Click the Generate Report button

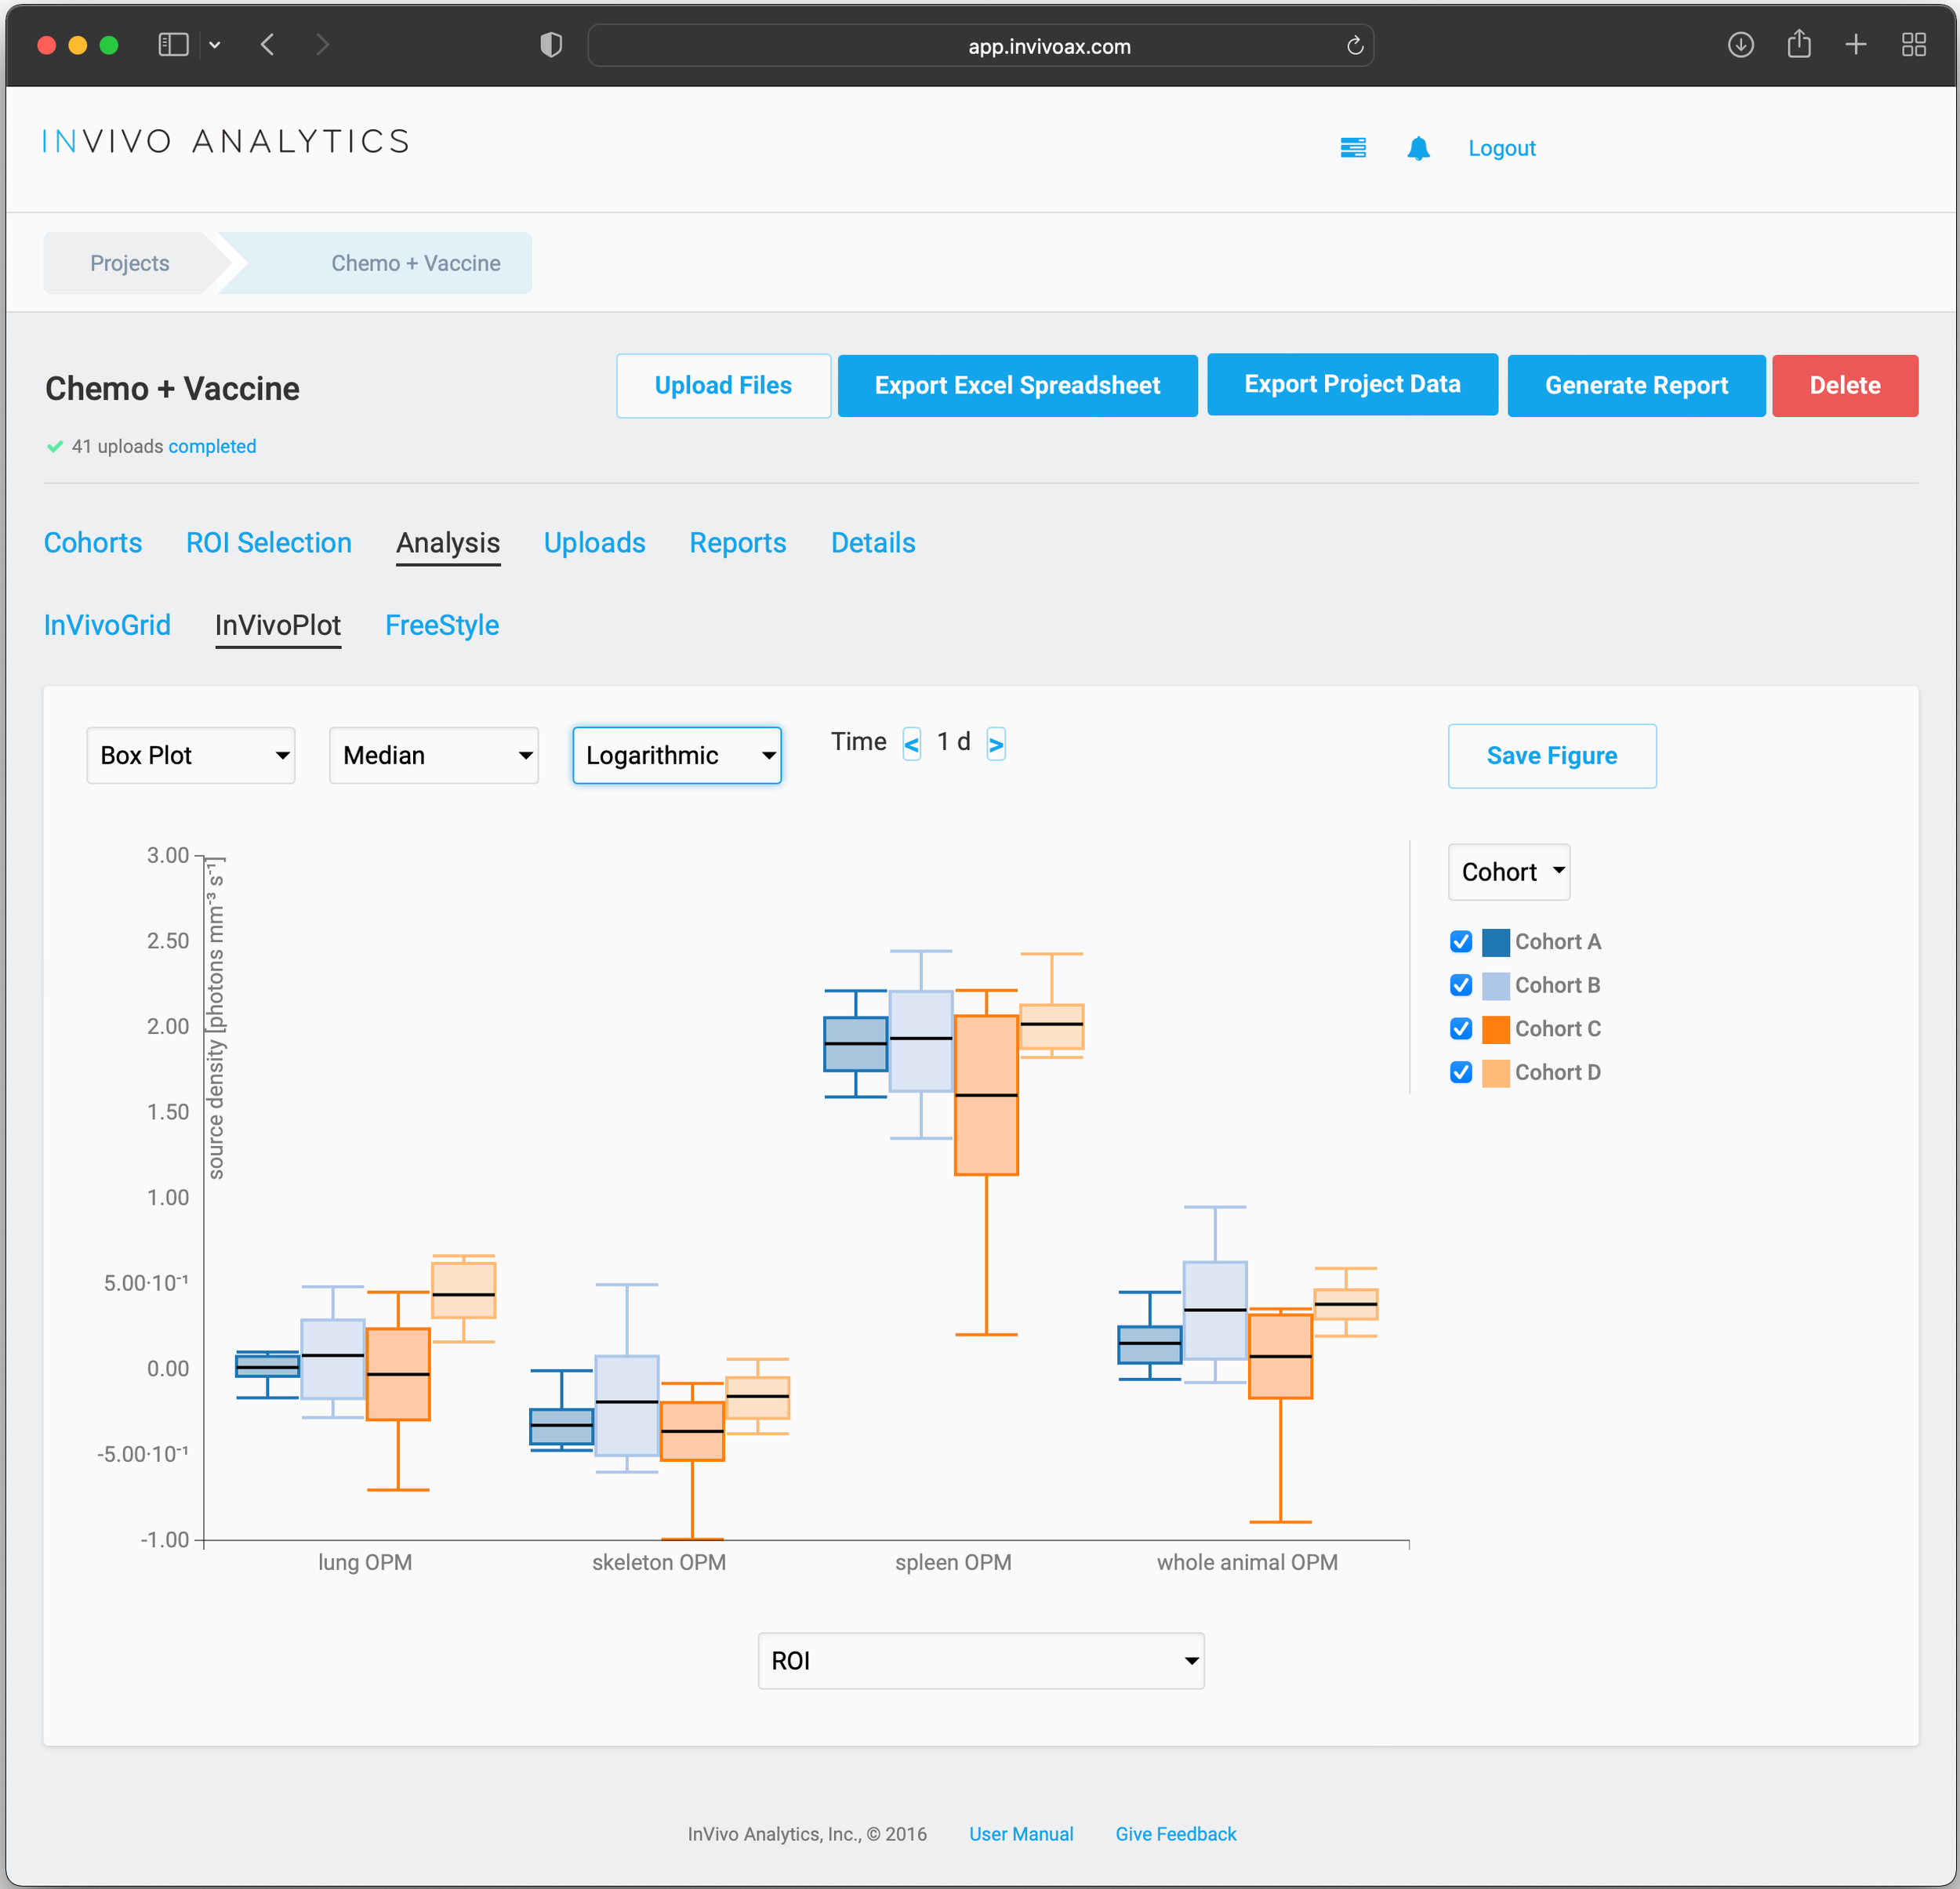1636,385
